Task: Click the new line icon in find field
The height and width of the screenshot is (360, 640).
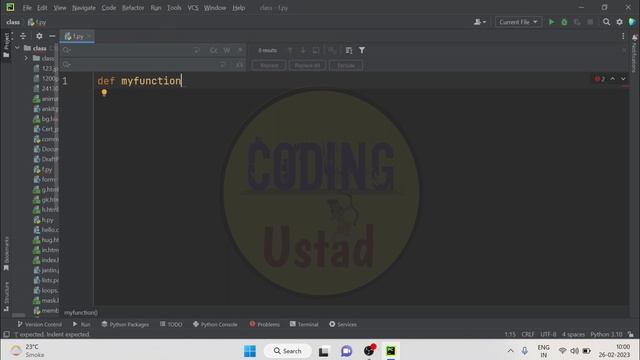Action: click(x=197, y=50)
